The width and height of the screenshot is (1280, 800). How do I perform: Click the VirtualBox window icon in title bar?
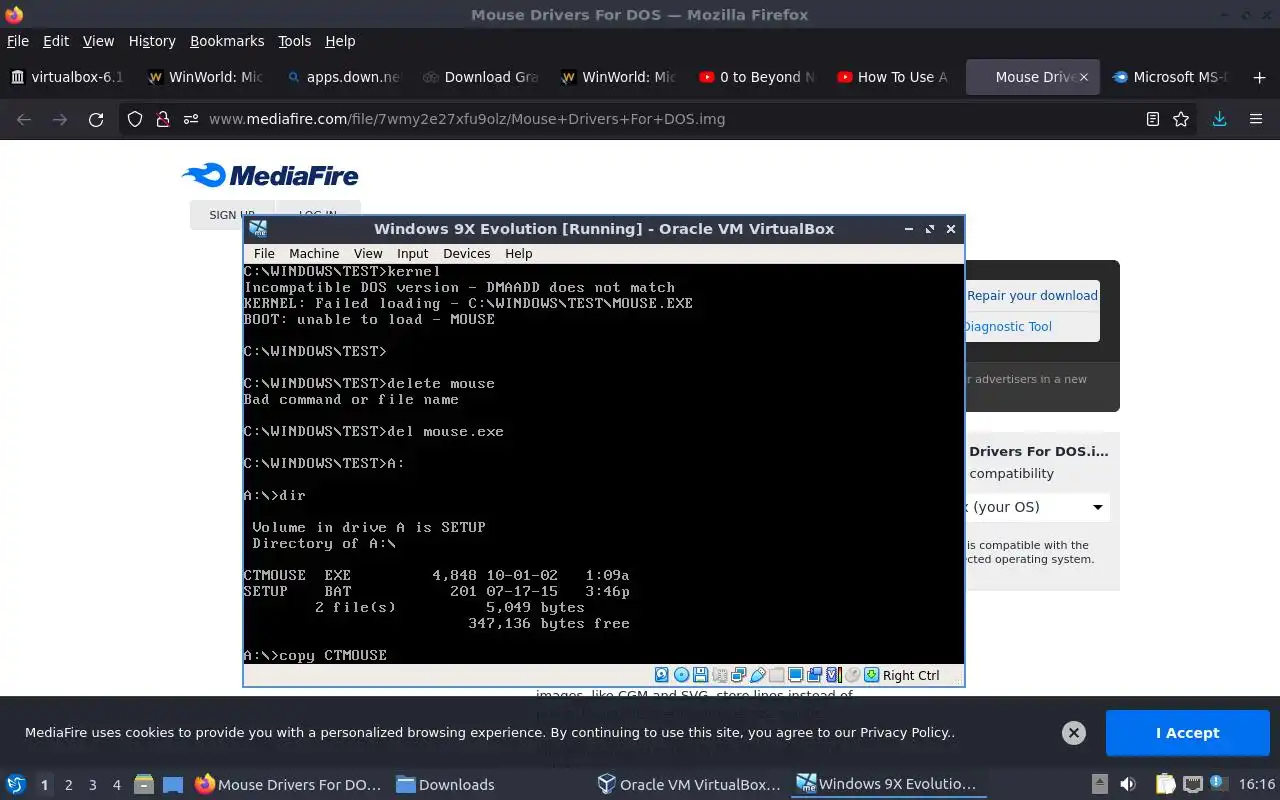[257, 228]
